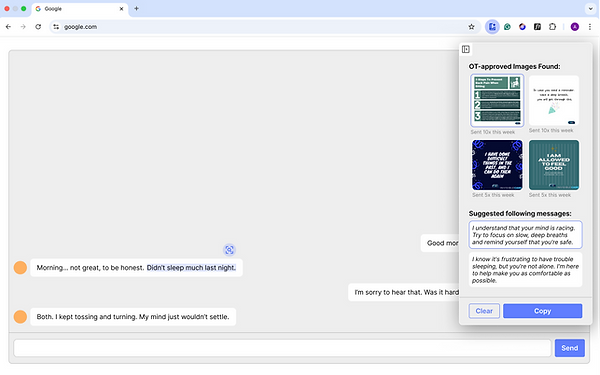The width and height of the screenshot is (600, 375).
Task: Click 'OT-approved Images Found:' heading
Action: [x=514, y=66]
